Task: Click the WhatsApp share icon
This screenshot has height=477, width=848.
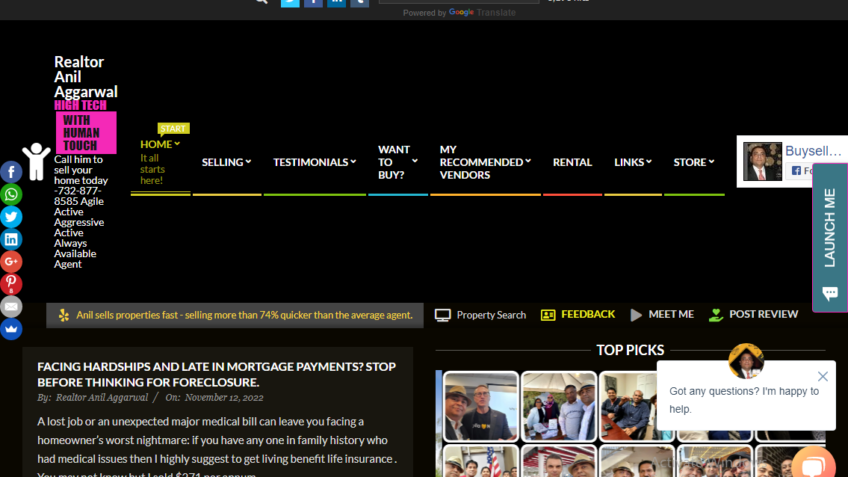Action: point(11,195)
